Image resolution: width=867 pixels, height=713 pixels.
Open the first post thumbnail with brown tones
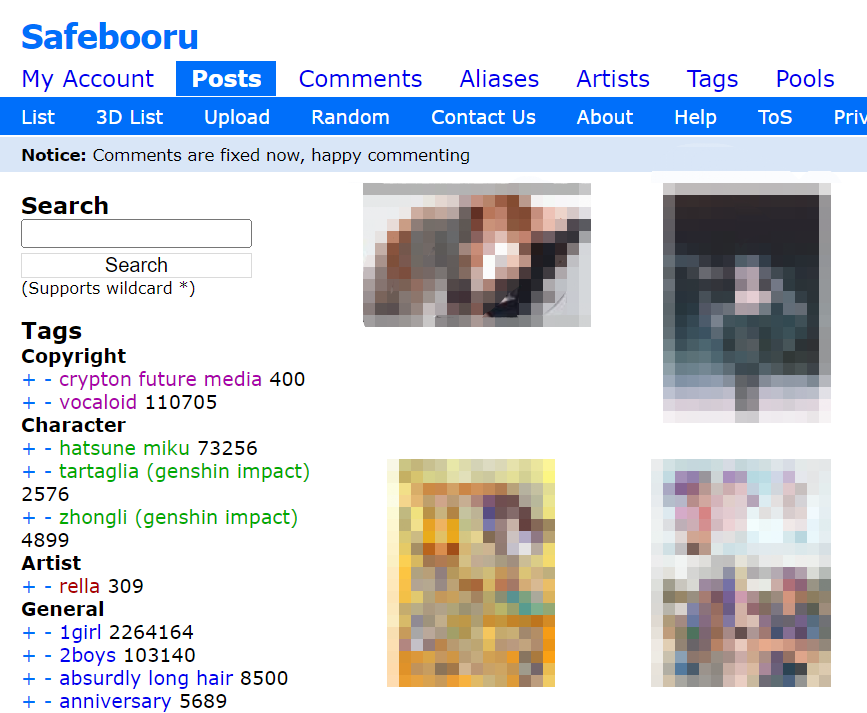coord(477,255)
